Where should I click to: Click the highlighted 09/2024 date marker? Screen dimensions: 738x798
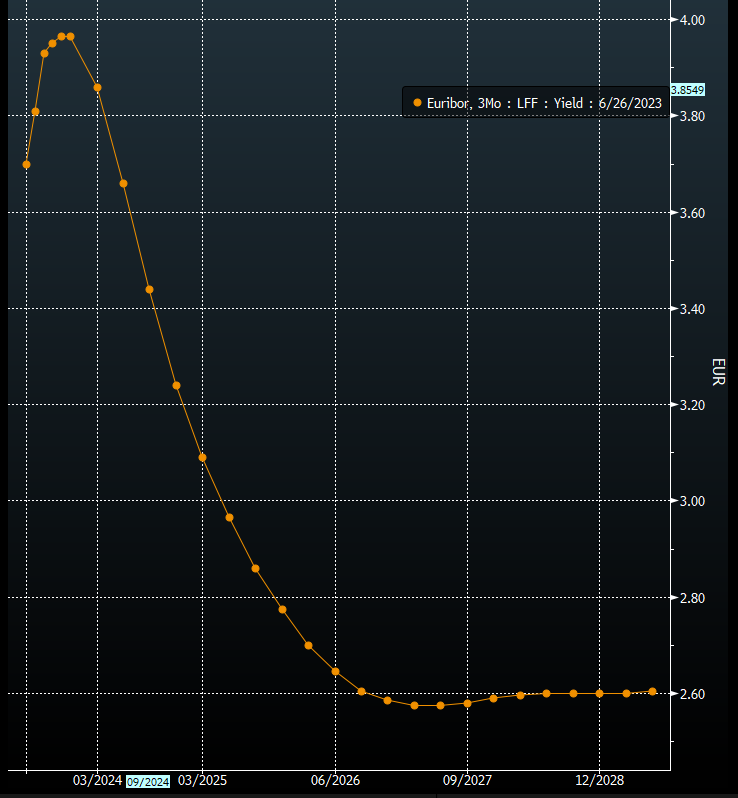pos(148,781)
